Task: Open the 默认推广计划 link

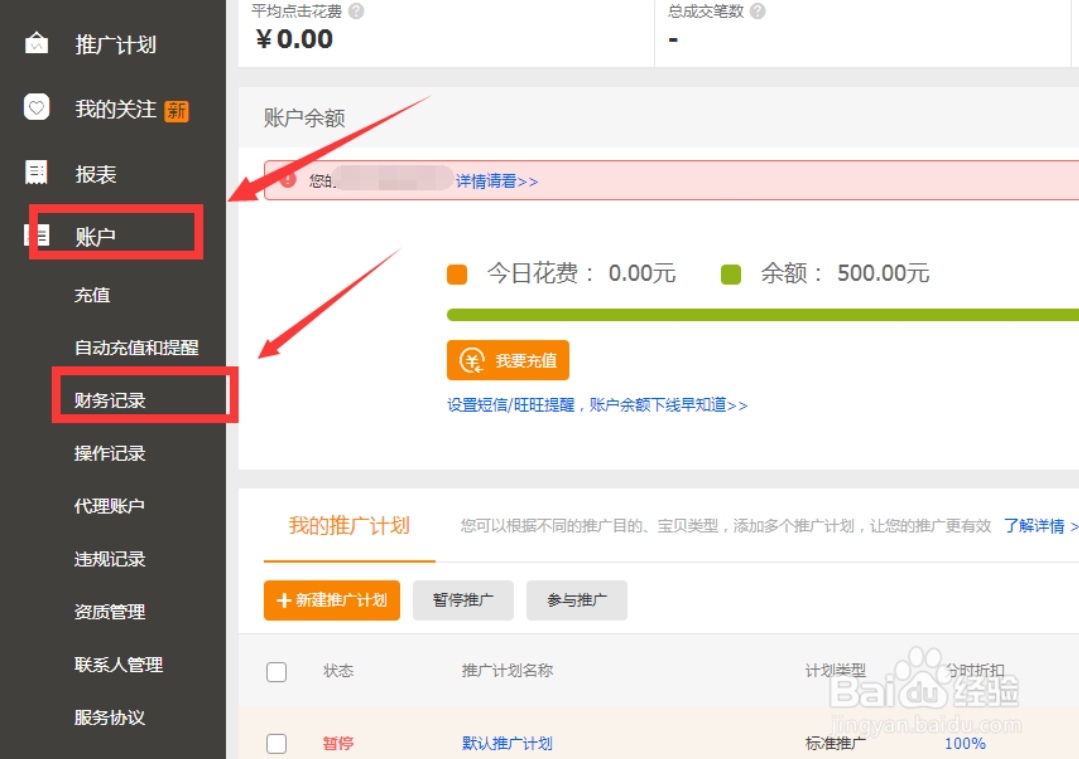Action: (x=506, y=743)
